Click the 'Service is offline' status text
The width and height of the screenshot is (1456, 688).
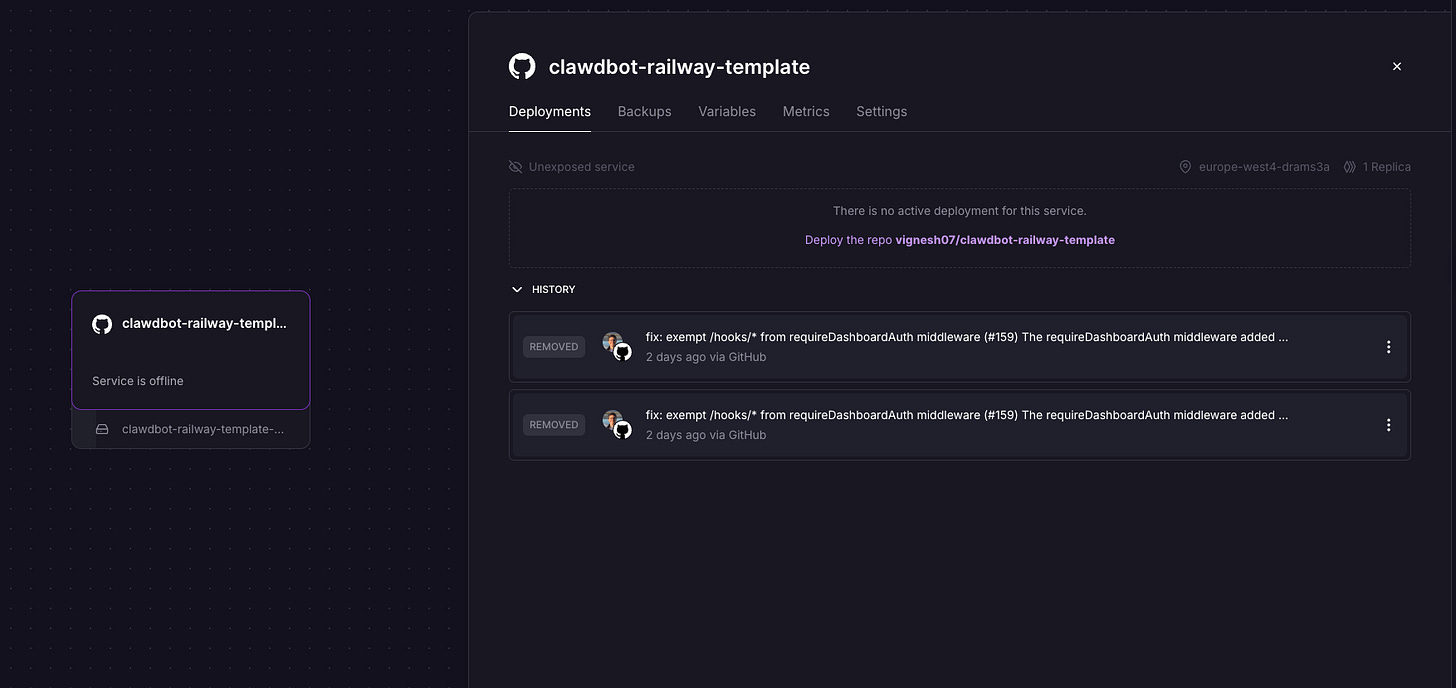click(138, 381)
